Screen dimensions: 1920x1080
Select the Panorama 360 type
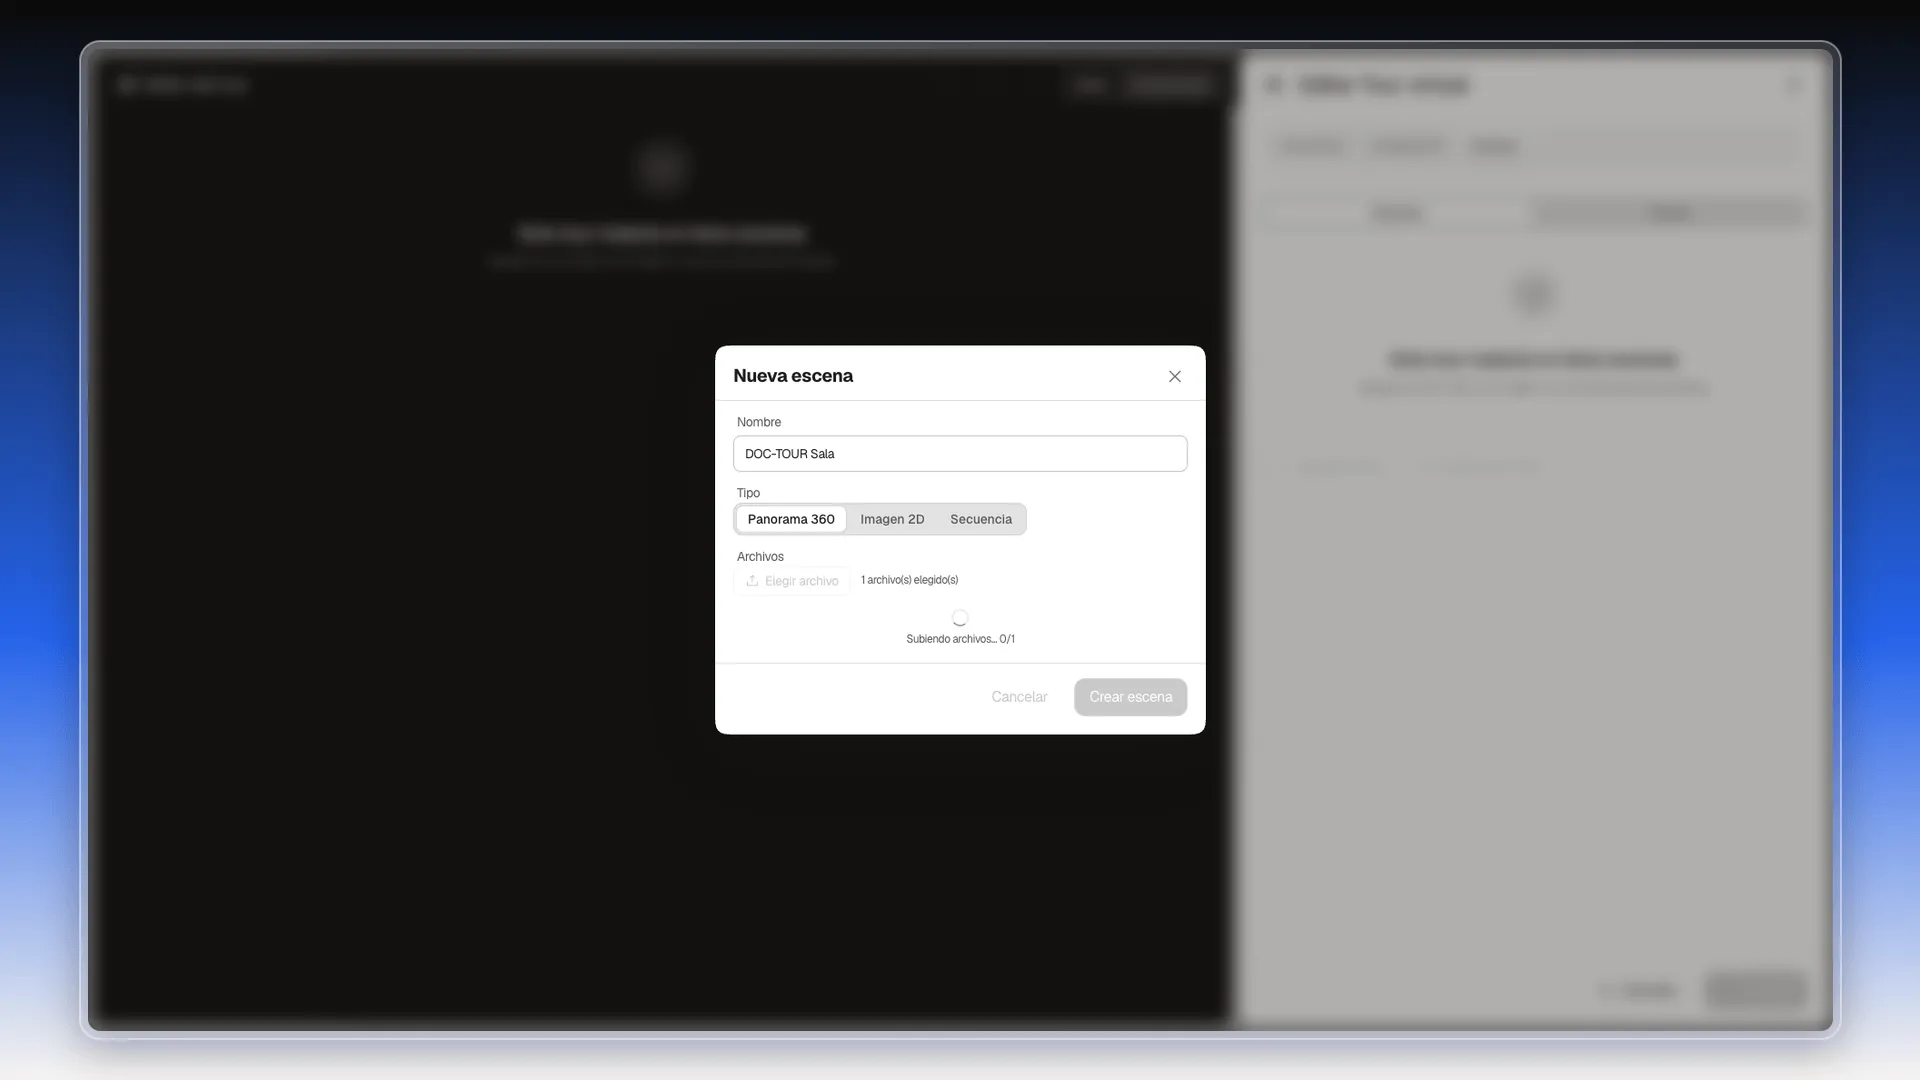(x=791, y=519)
